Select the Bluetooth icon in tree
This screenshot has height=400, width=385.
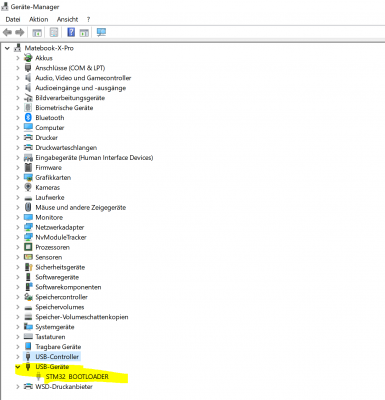pyautogui.click(x=28, y=118)
